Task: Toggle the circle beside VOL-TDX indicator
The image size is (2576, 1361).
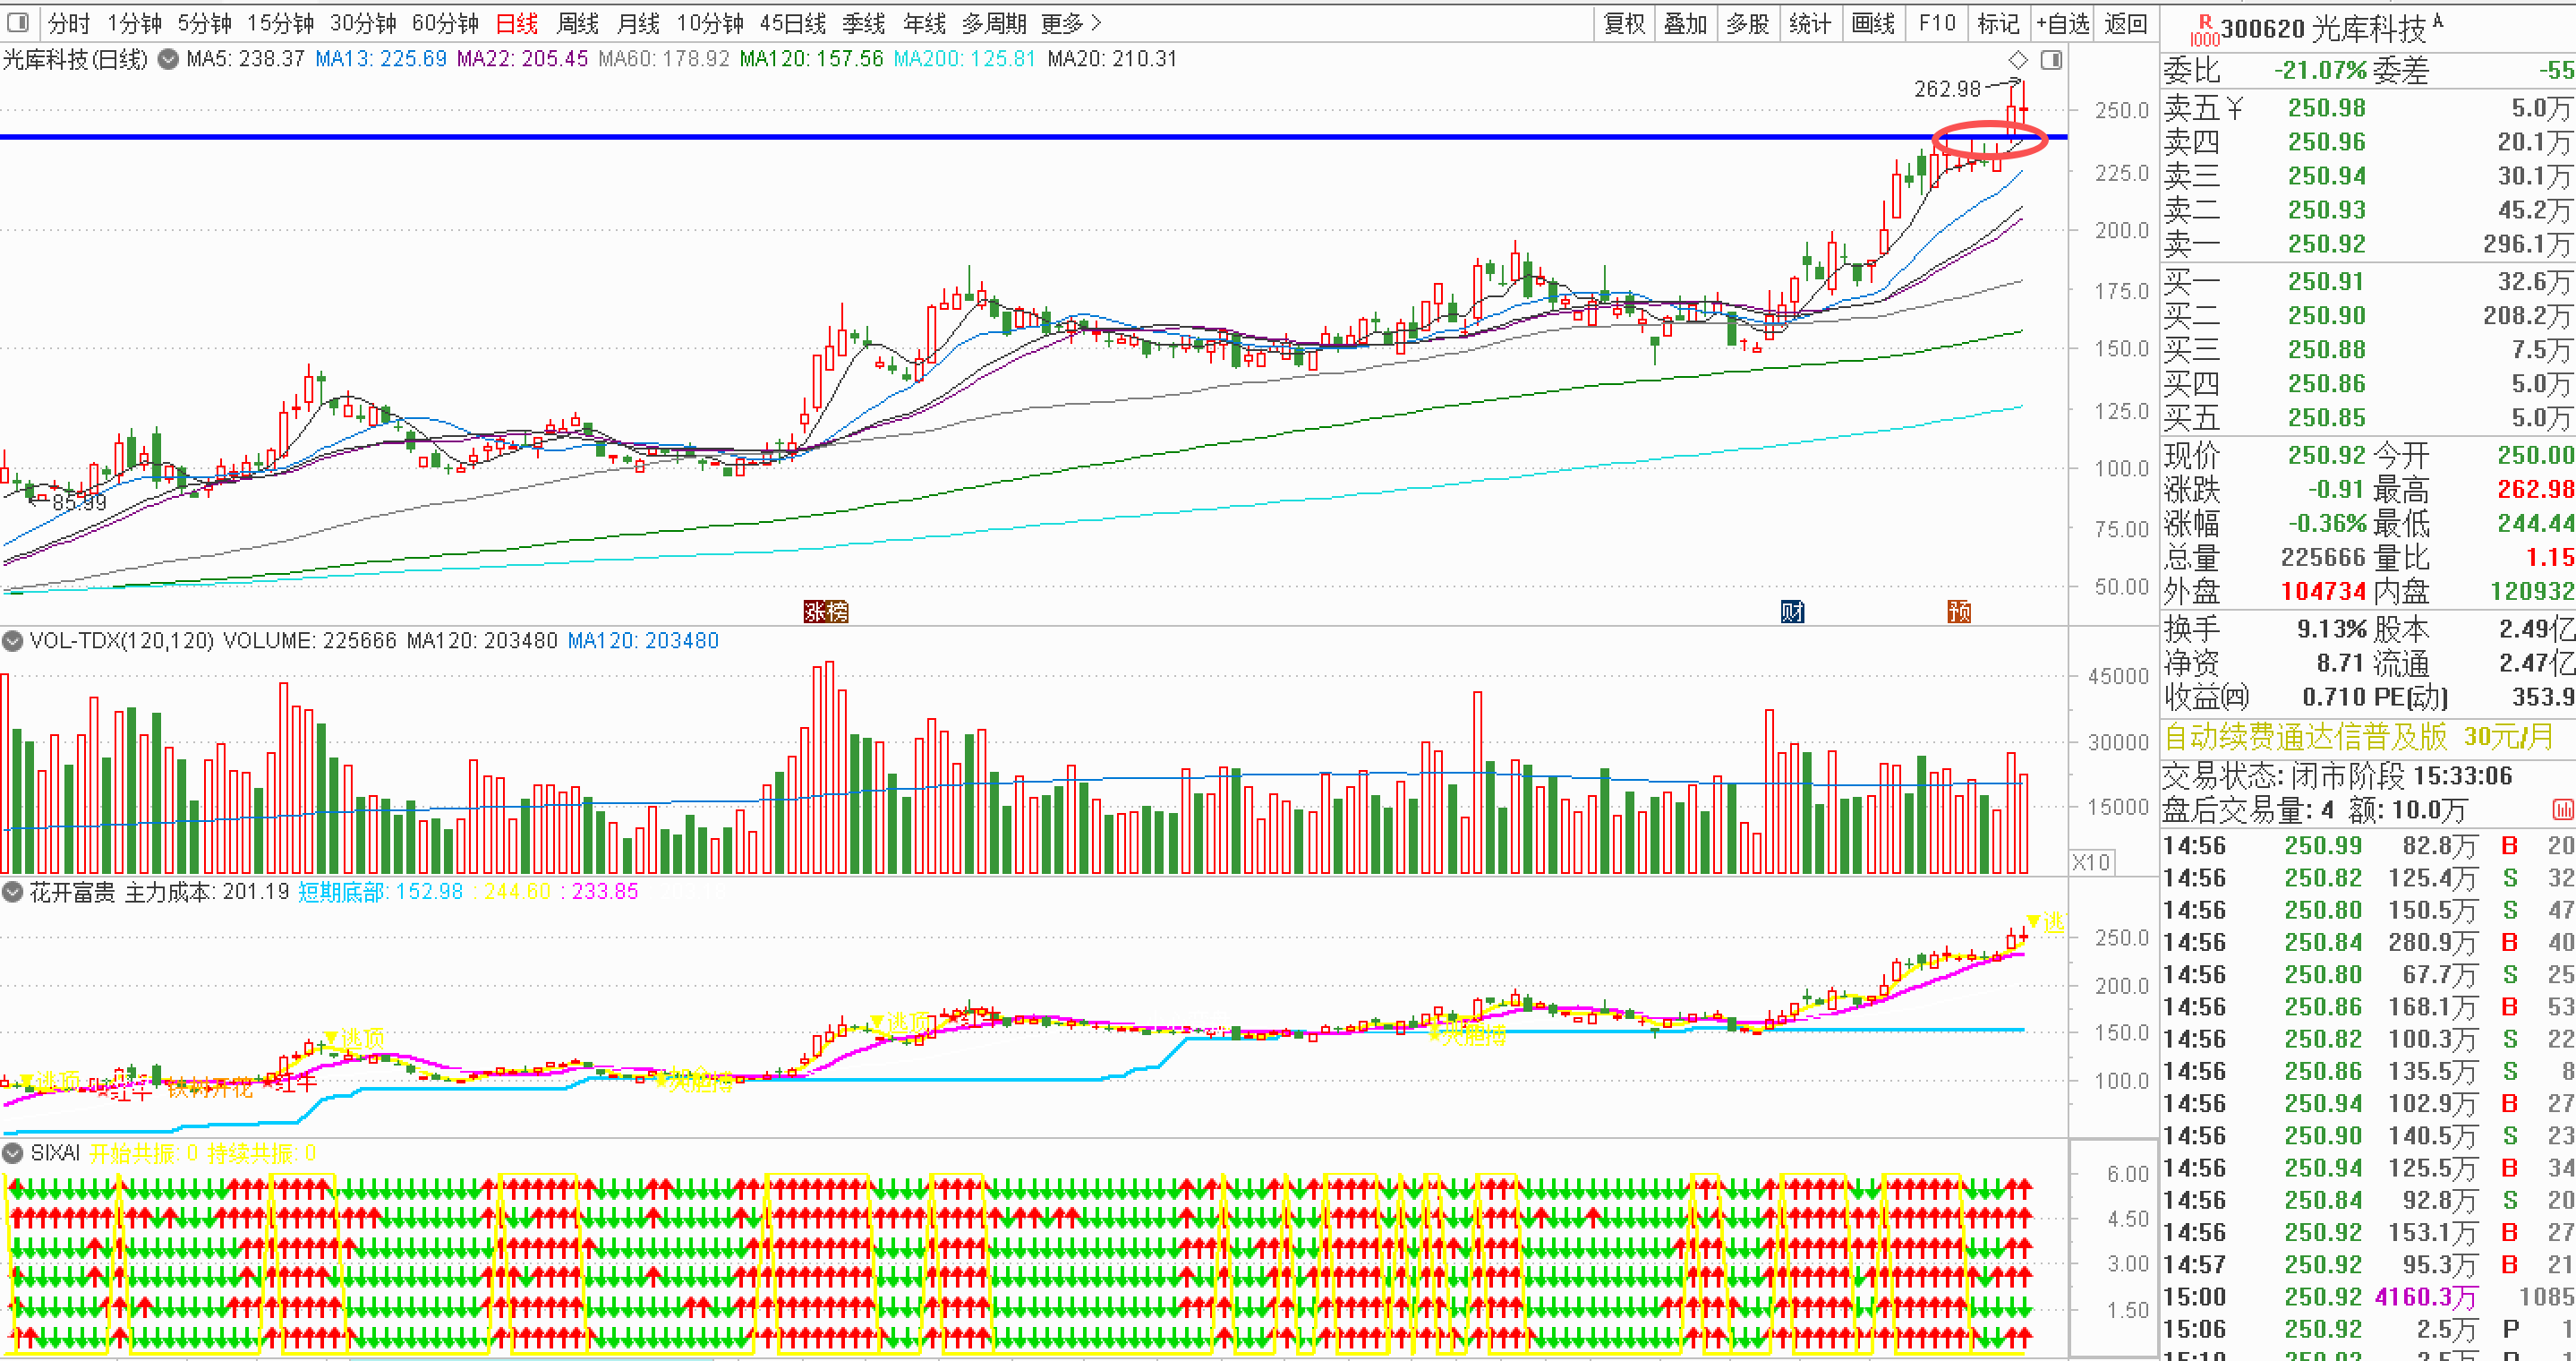Action: (x=12, y=641)
